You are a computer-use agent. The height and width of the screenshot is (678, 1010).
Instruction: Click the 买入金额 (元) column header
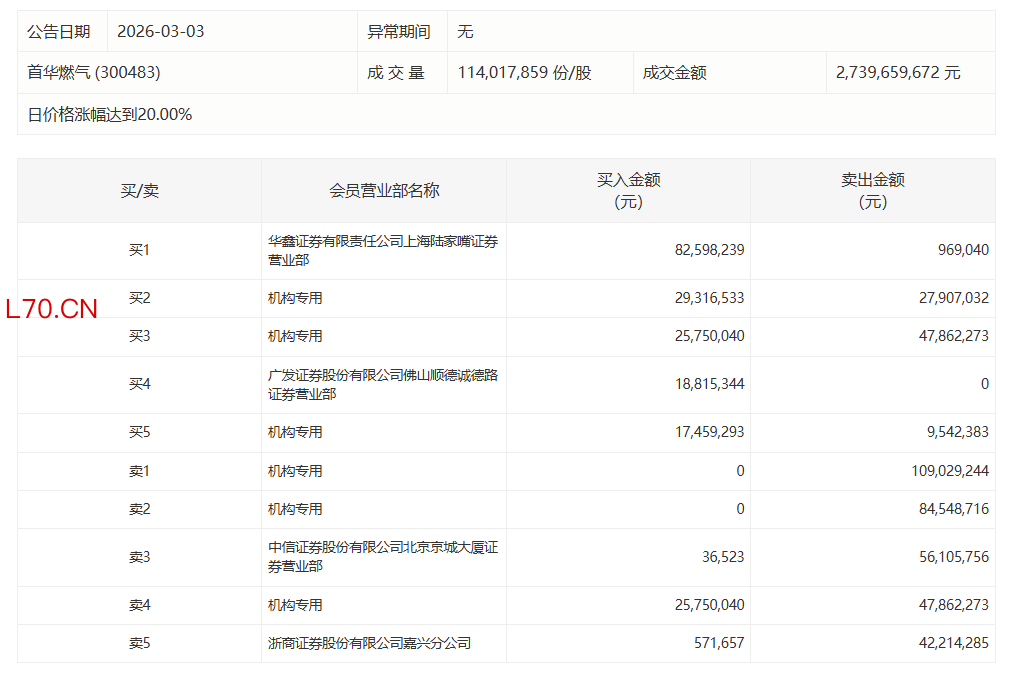click(x=628, y=190)
